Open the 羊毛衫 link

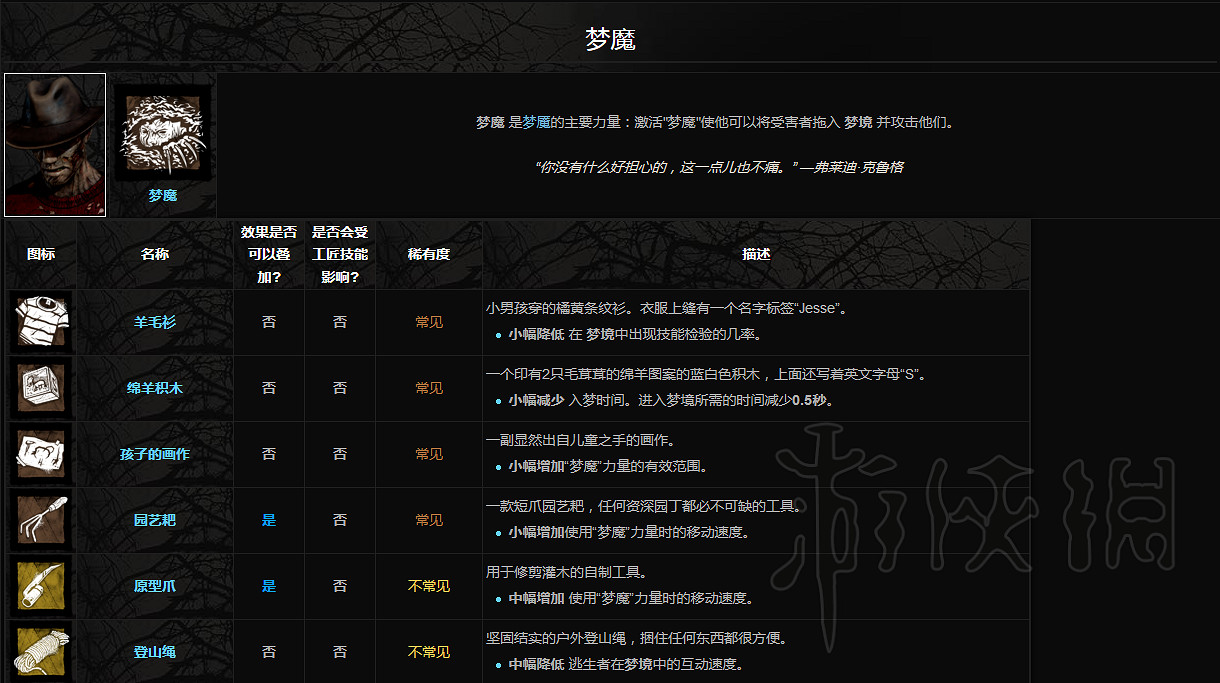pos(154,322)
